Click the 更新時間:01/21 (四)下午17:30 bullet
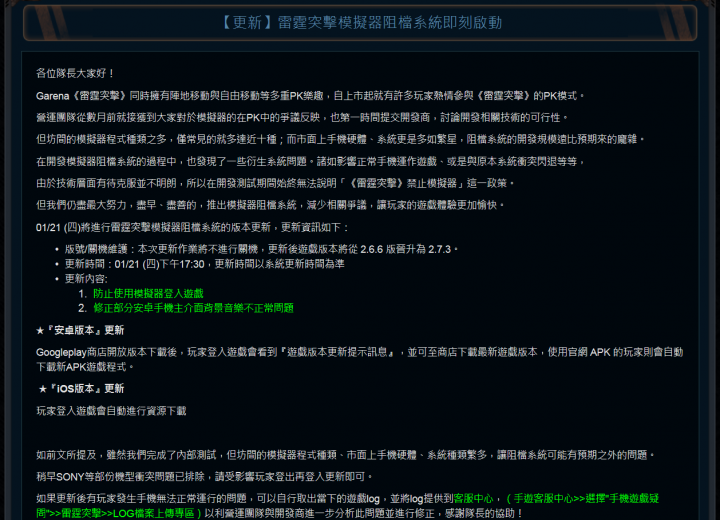This screenshot has width=720, height=520. pos(204,264)
